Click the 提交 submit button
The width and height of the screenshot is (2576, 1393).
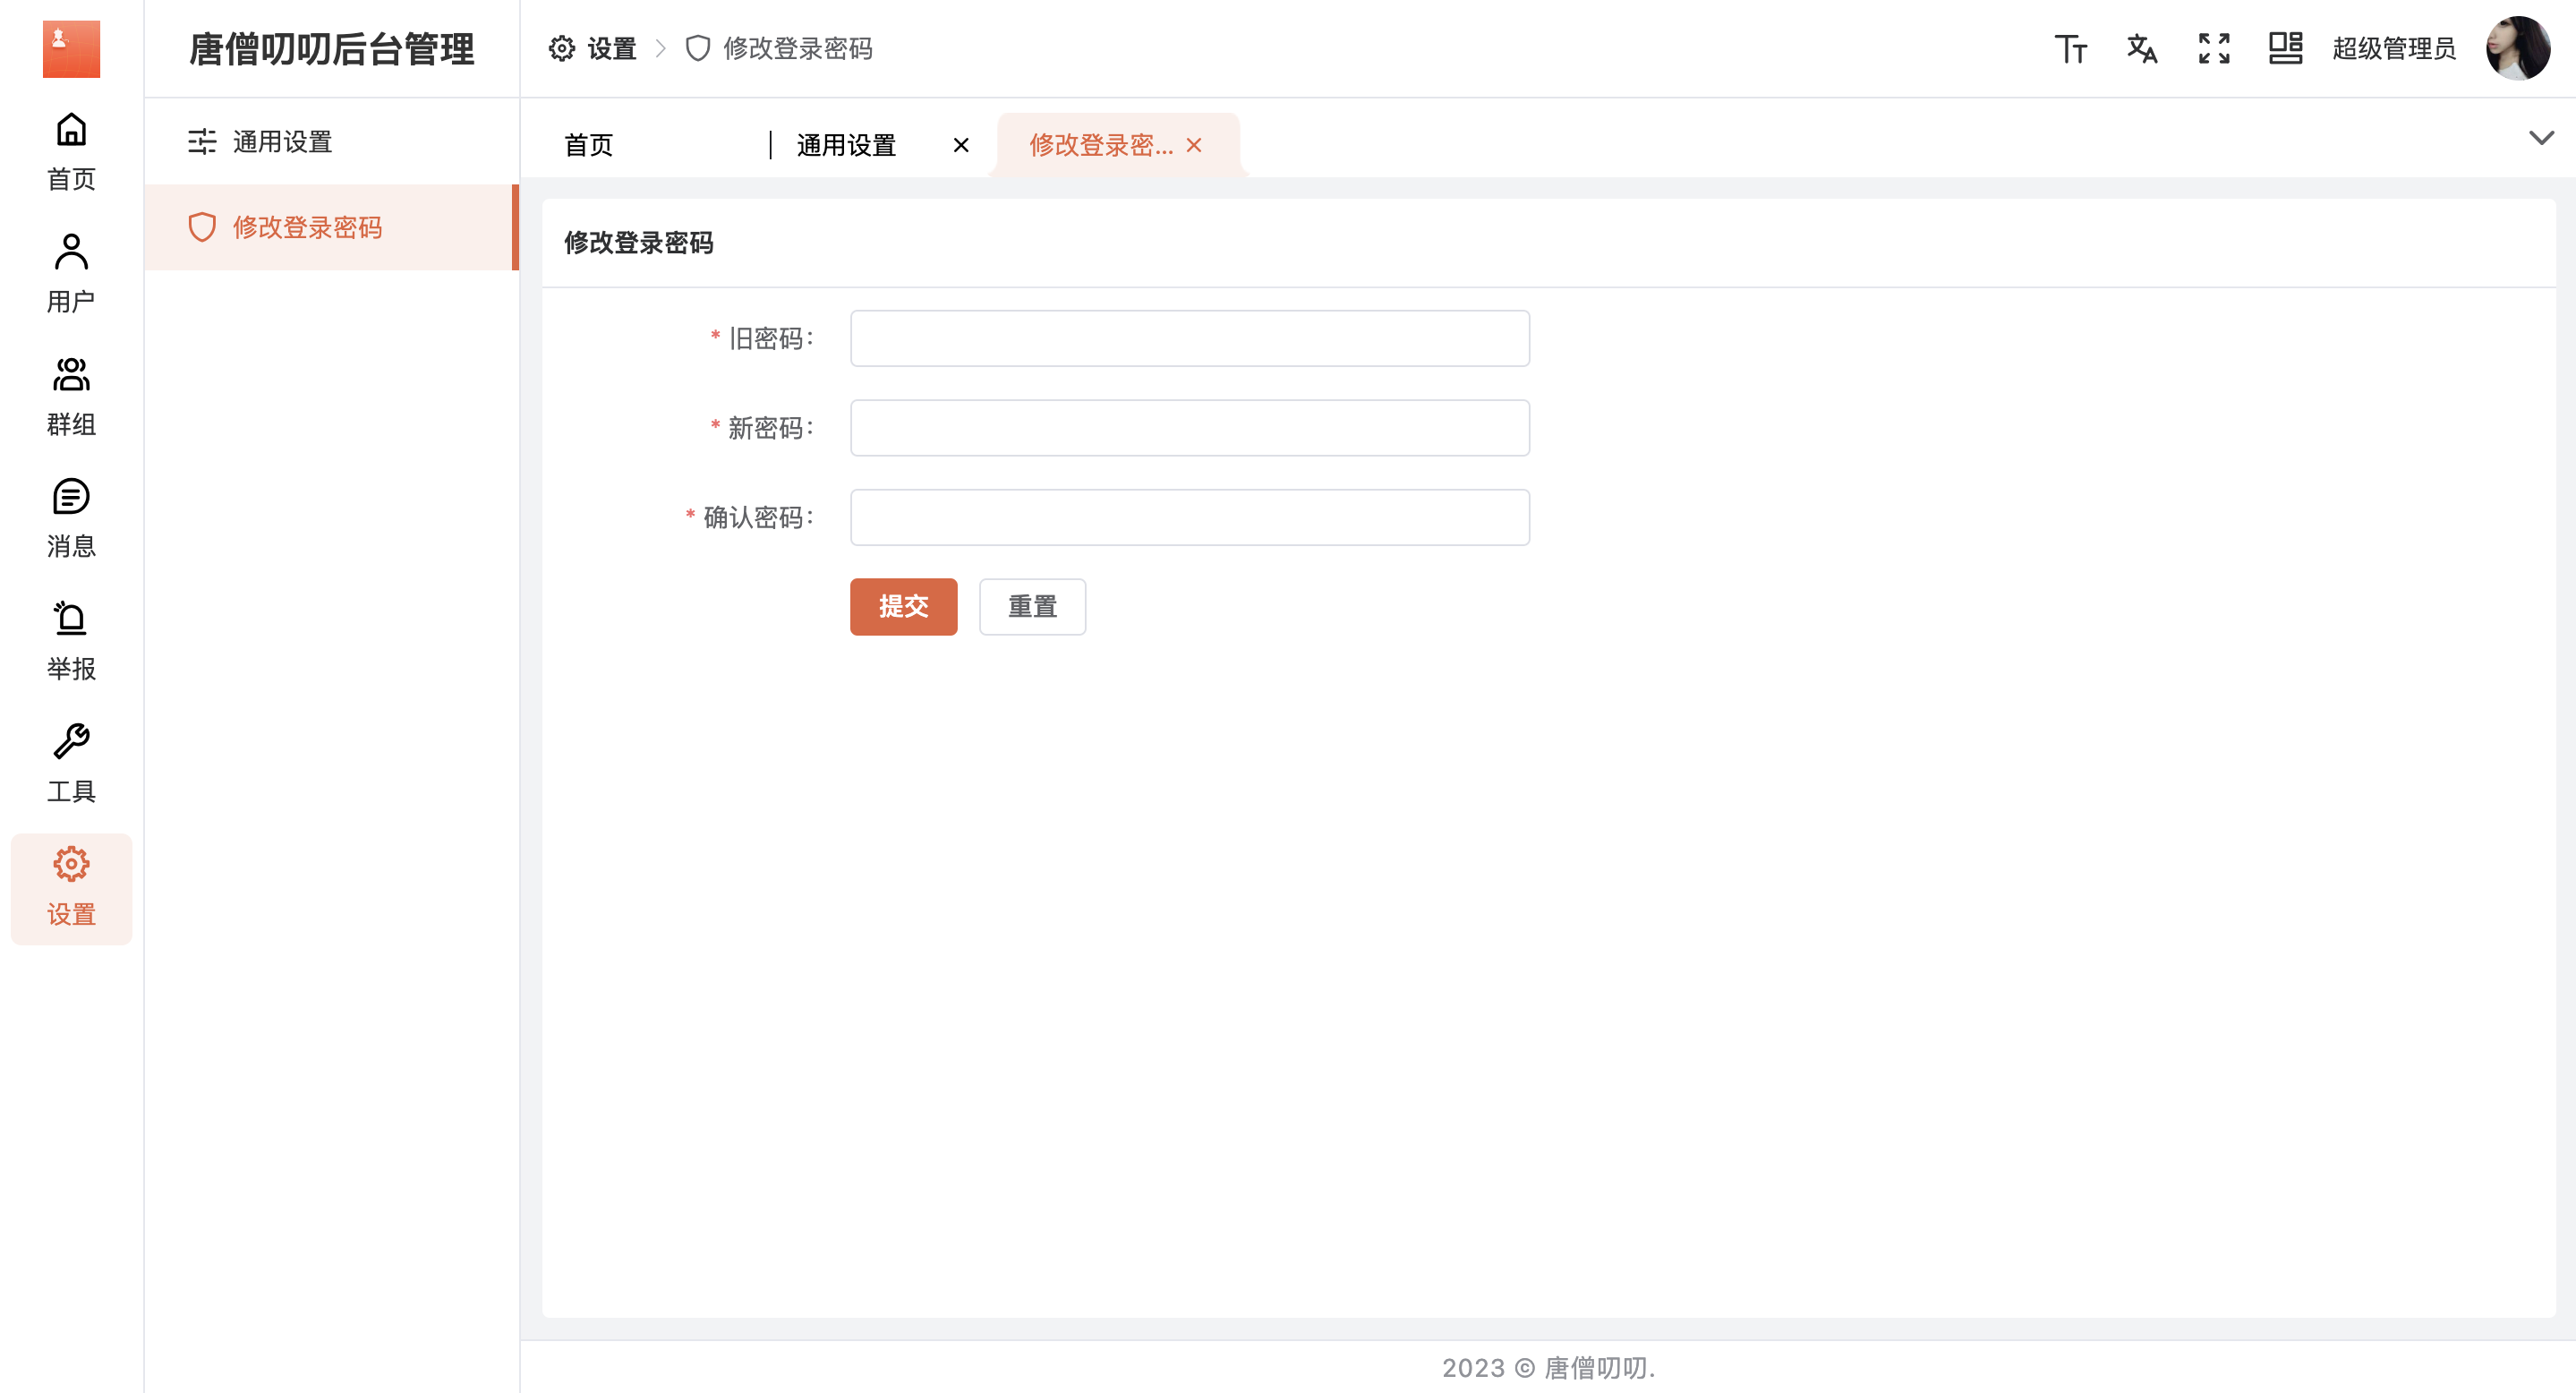(x=903, y=606)
